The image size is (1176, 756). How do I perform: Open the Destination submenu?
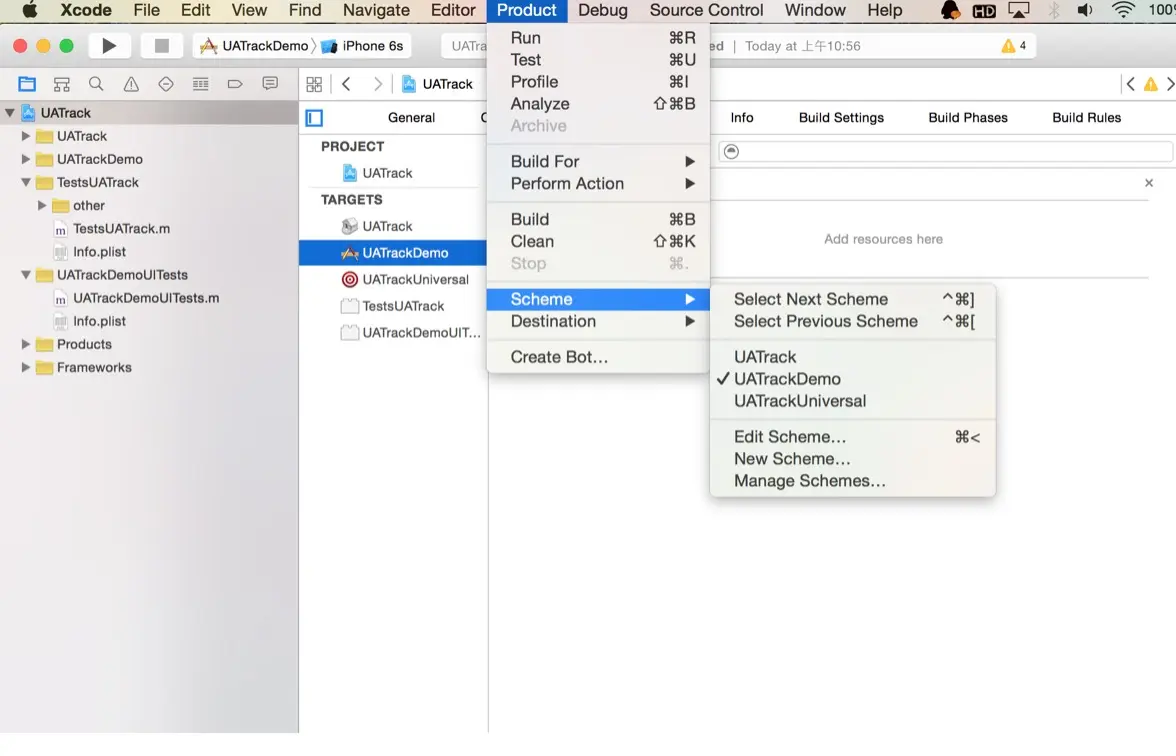pos(598,322)
